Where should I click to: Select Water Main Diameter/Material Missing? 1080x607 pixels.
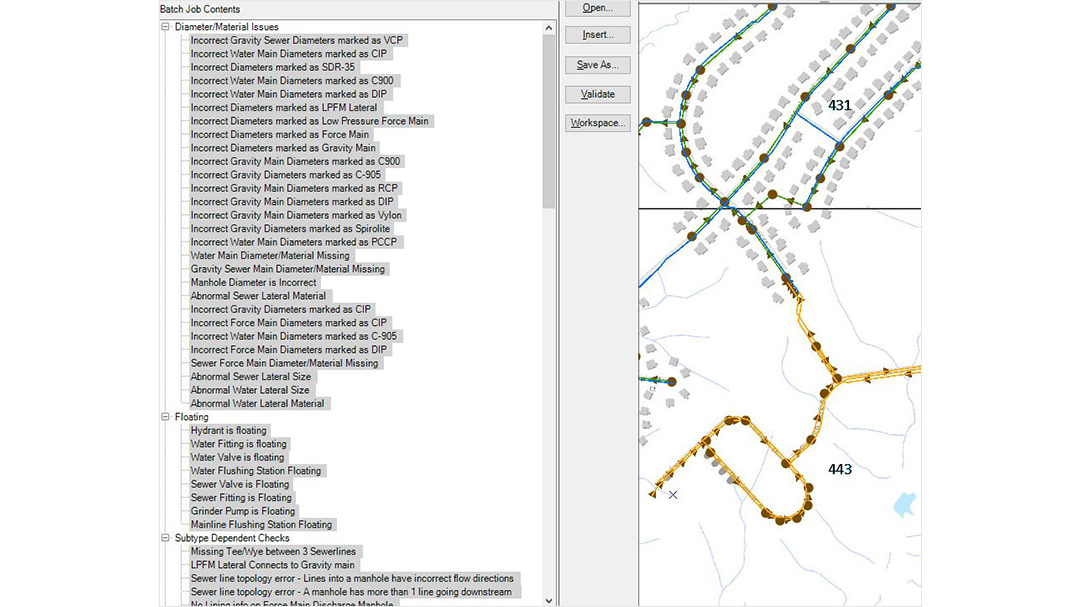point(270,256)
